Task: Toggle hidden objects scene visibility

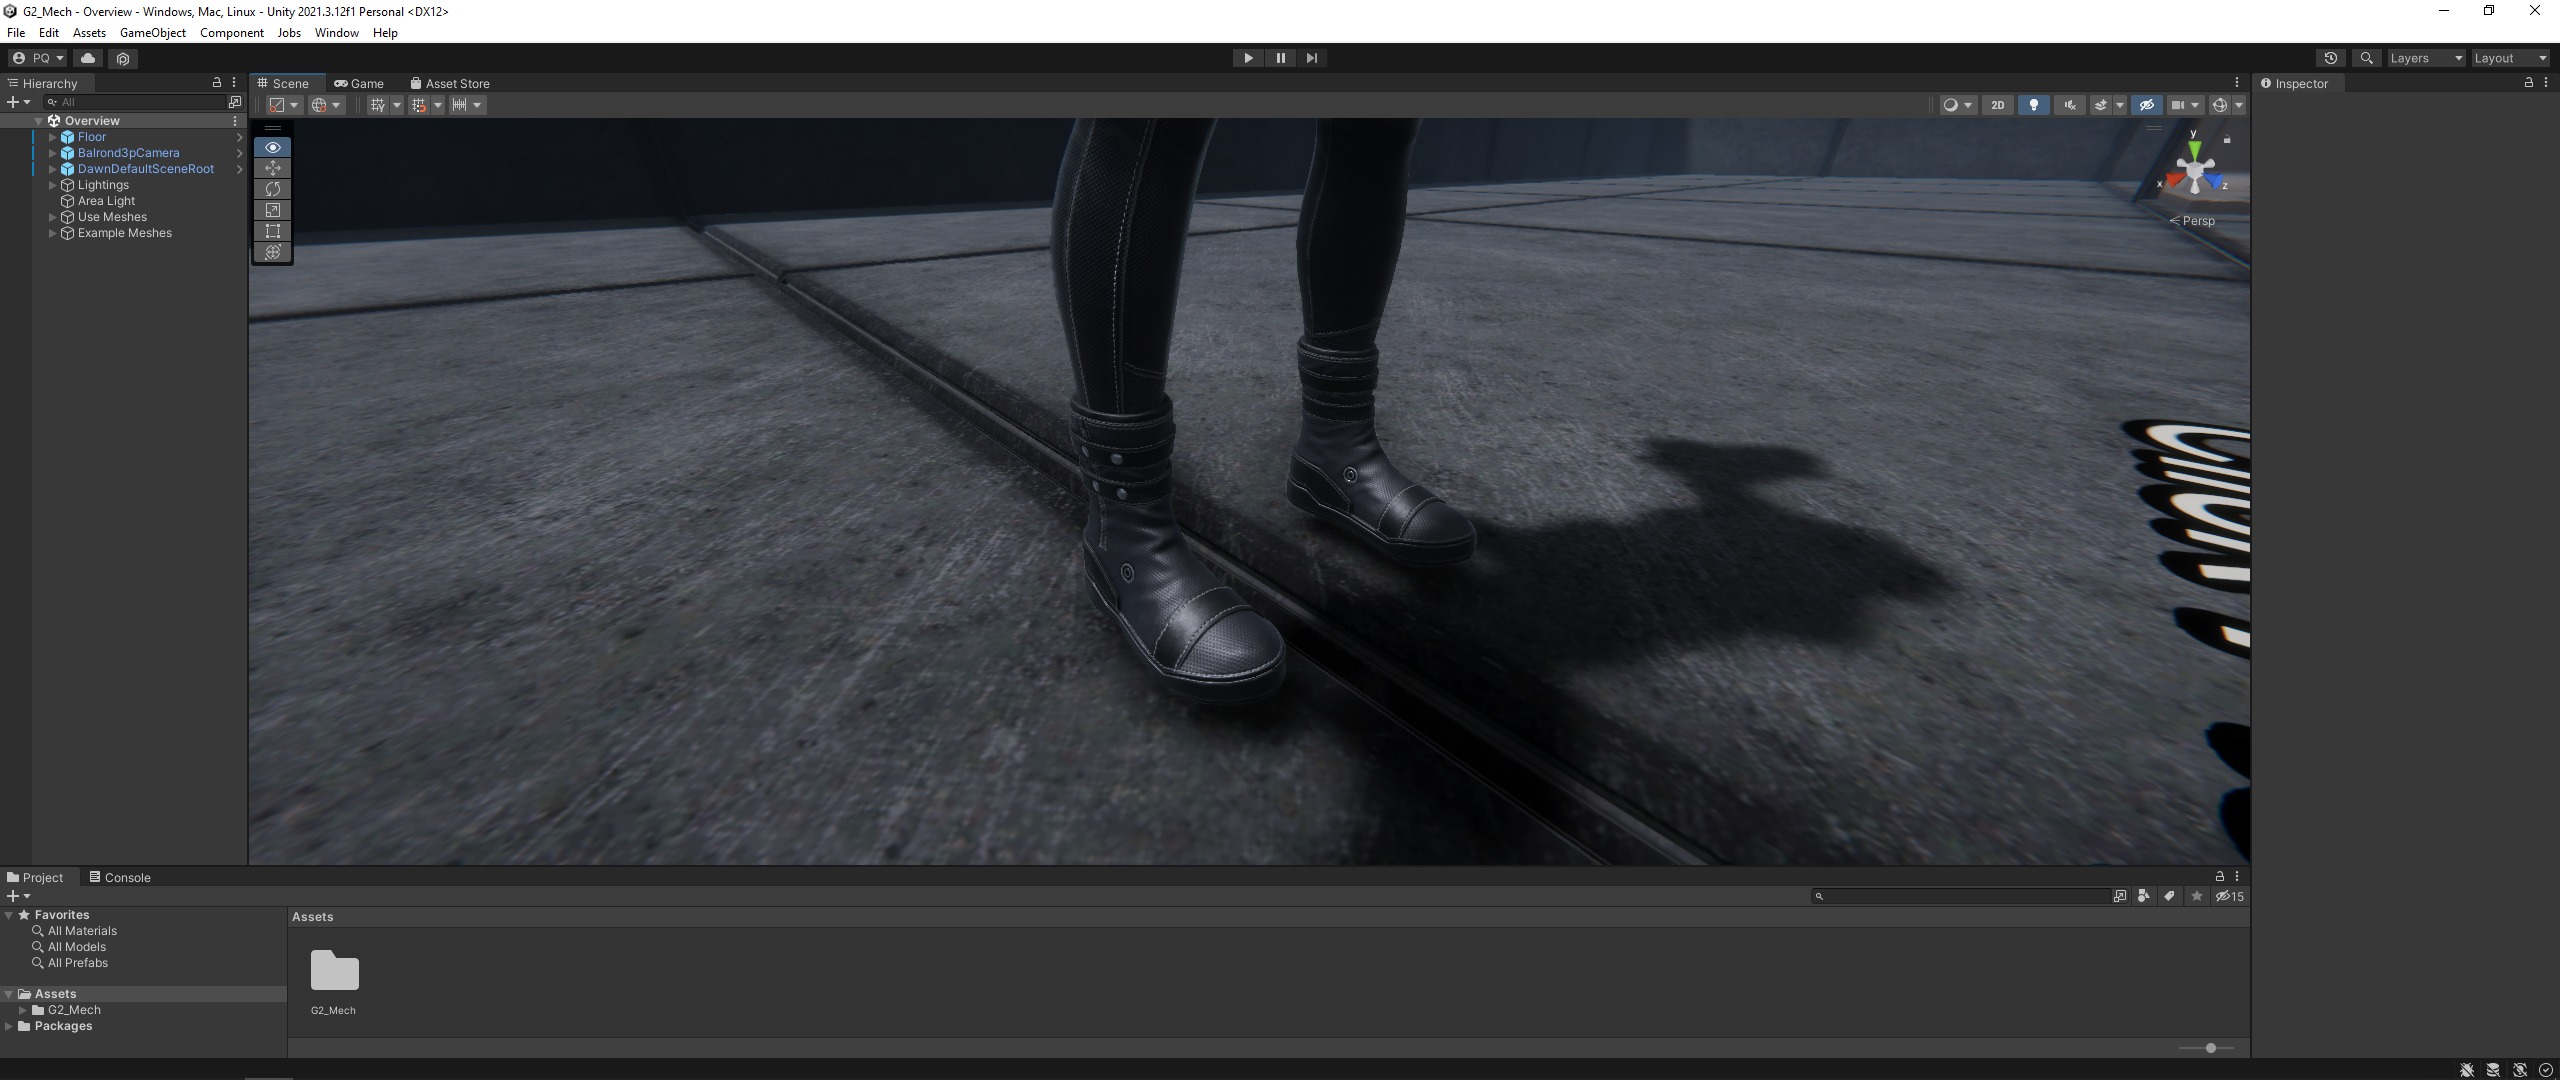Action: tap(2146, 105)
